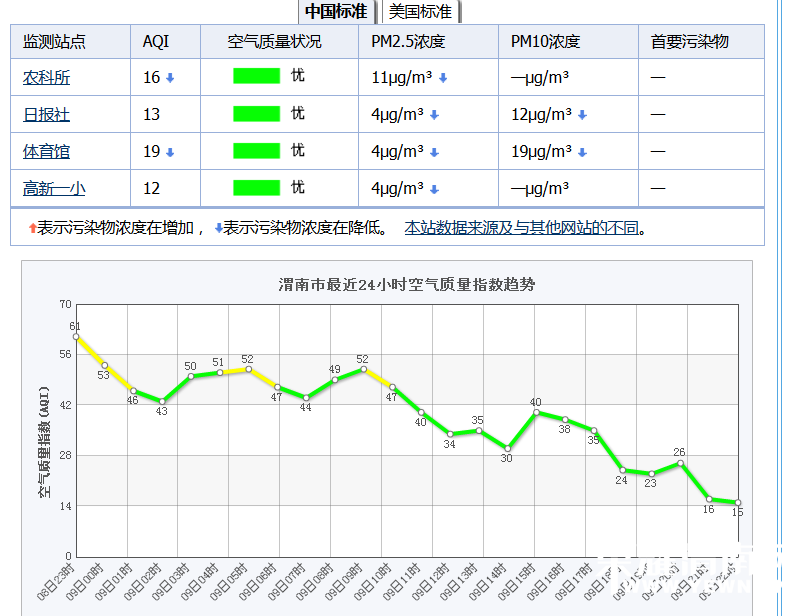Click the x-axis label 09日10时
The width and height of the screenshot is (810, 616).
pos(373,582)
